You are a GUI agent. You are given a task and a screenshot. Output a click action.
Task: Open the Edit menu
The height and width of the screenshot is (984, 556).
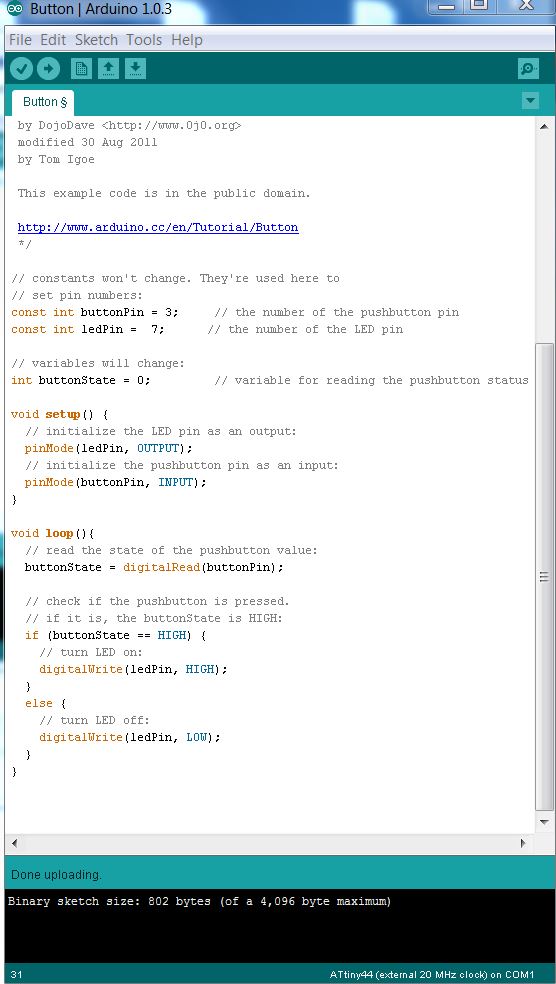point(53,40)
